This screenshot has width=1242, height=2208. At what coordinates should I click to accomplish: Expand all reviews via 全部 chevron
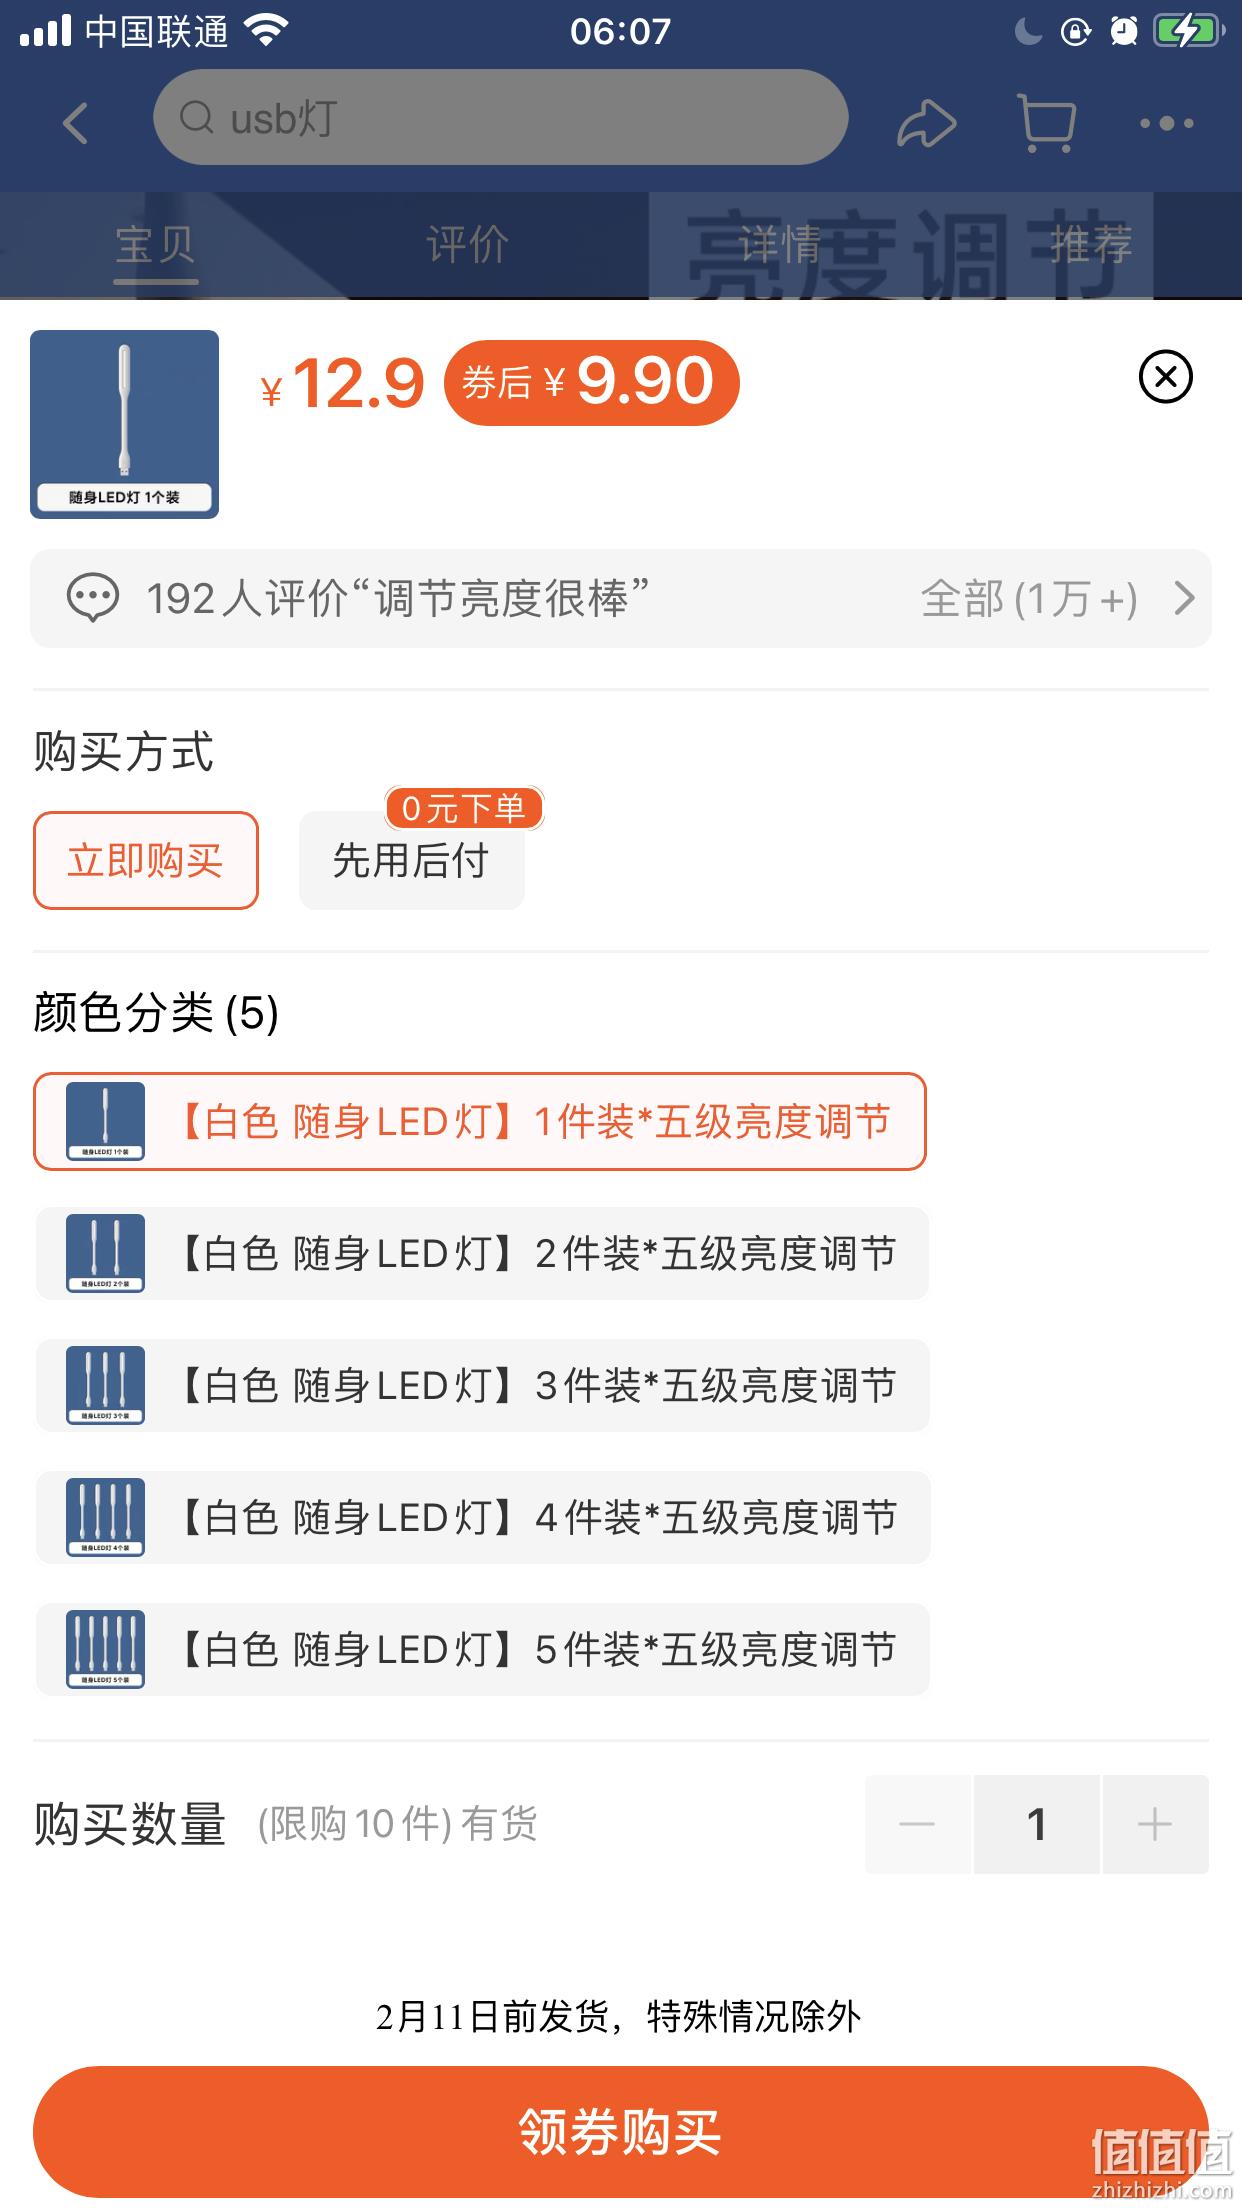coord(1185,598)
